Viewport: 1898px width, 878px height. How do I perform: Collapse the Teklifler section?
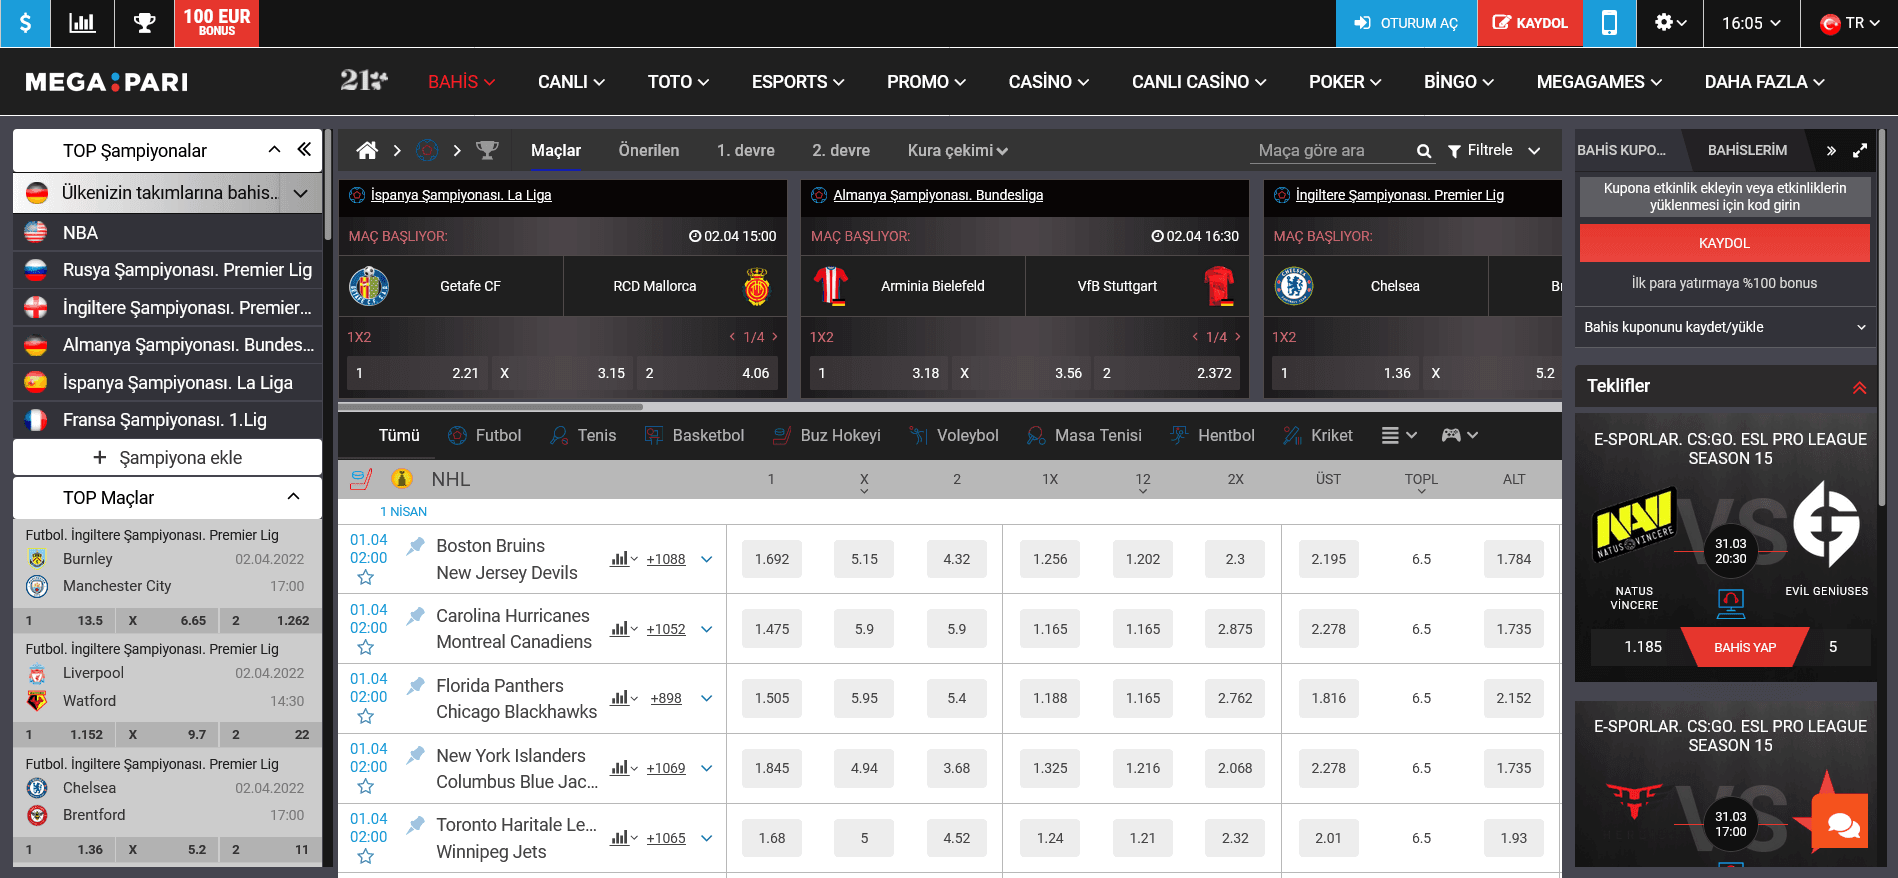tap(1859, 387)
